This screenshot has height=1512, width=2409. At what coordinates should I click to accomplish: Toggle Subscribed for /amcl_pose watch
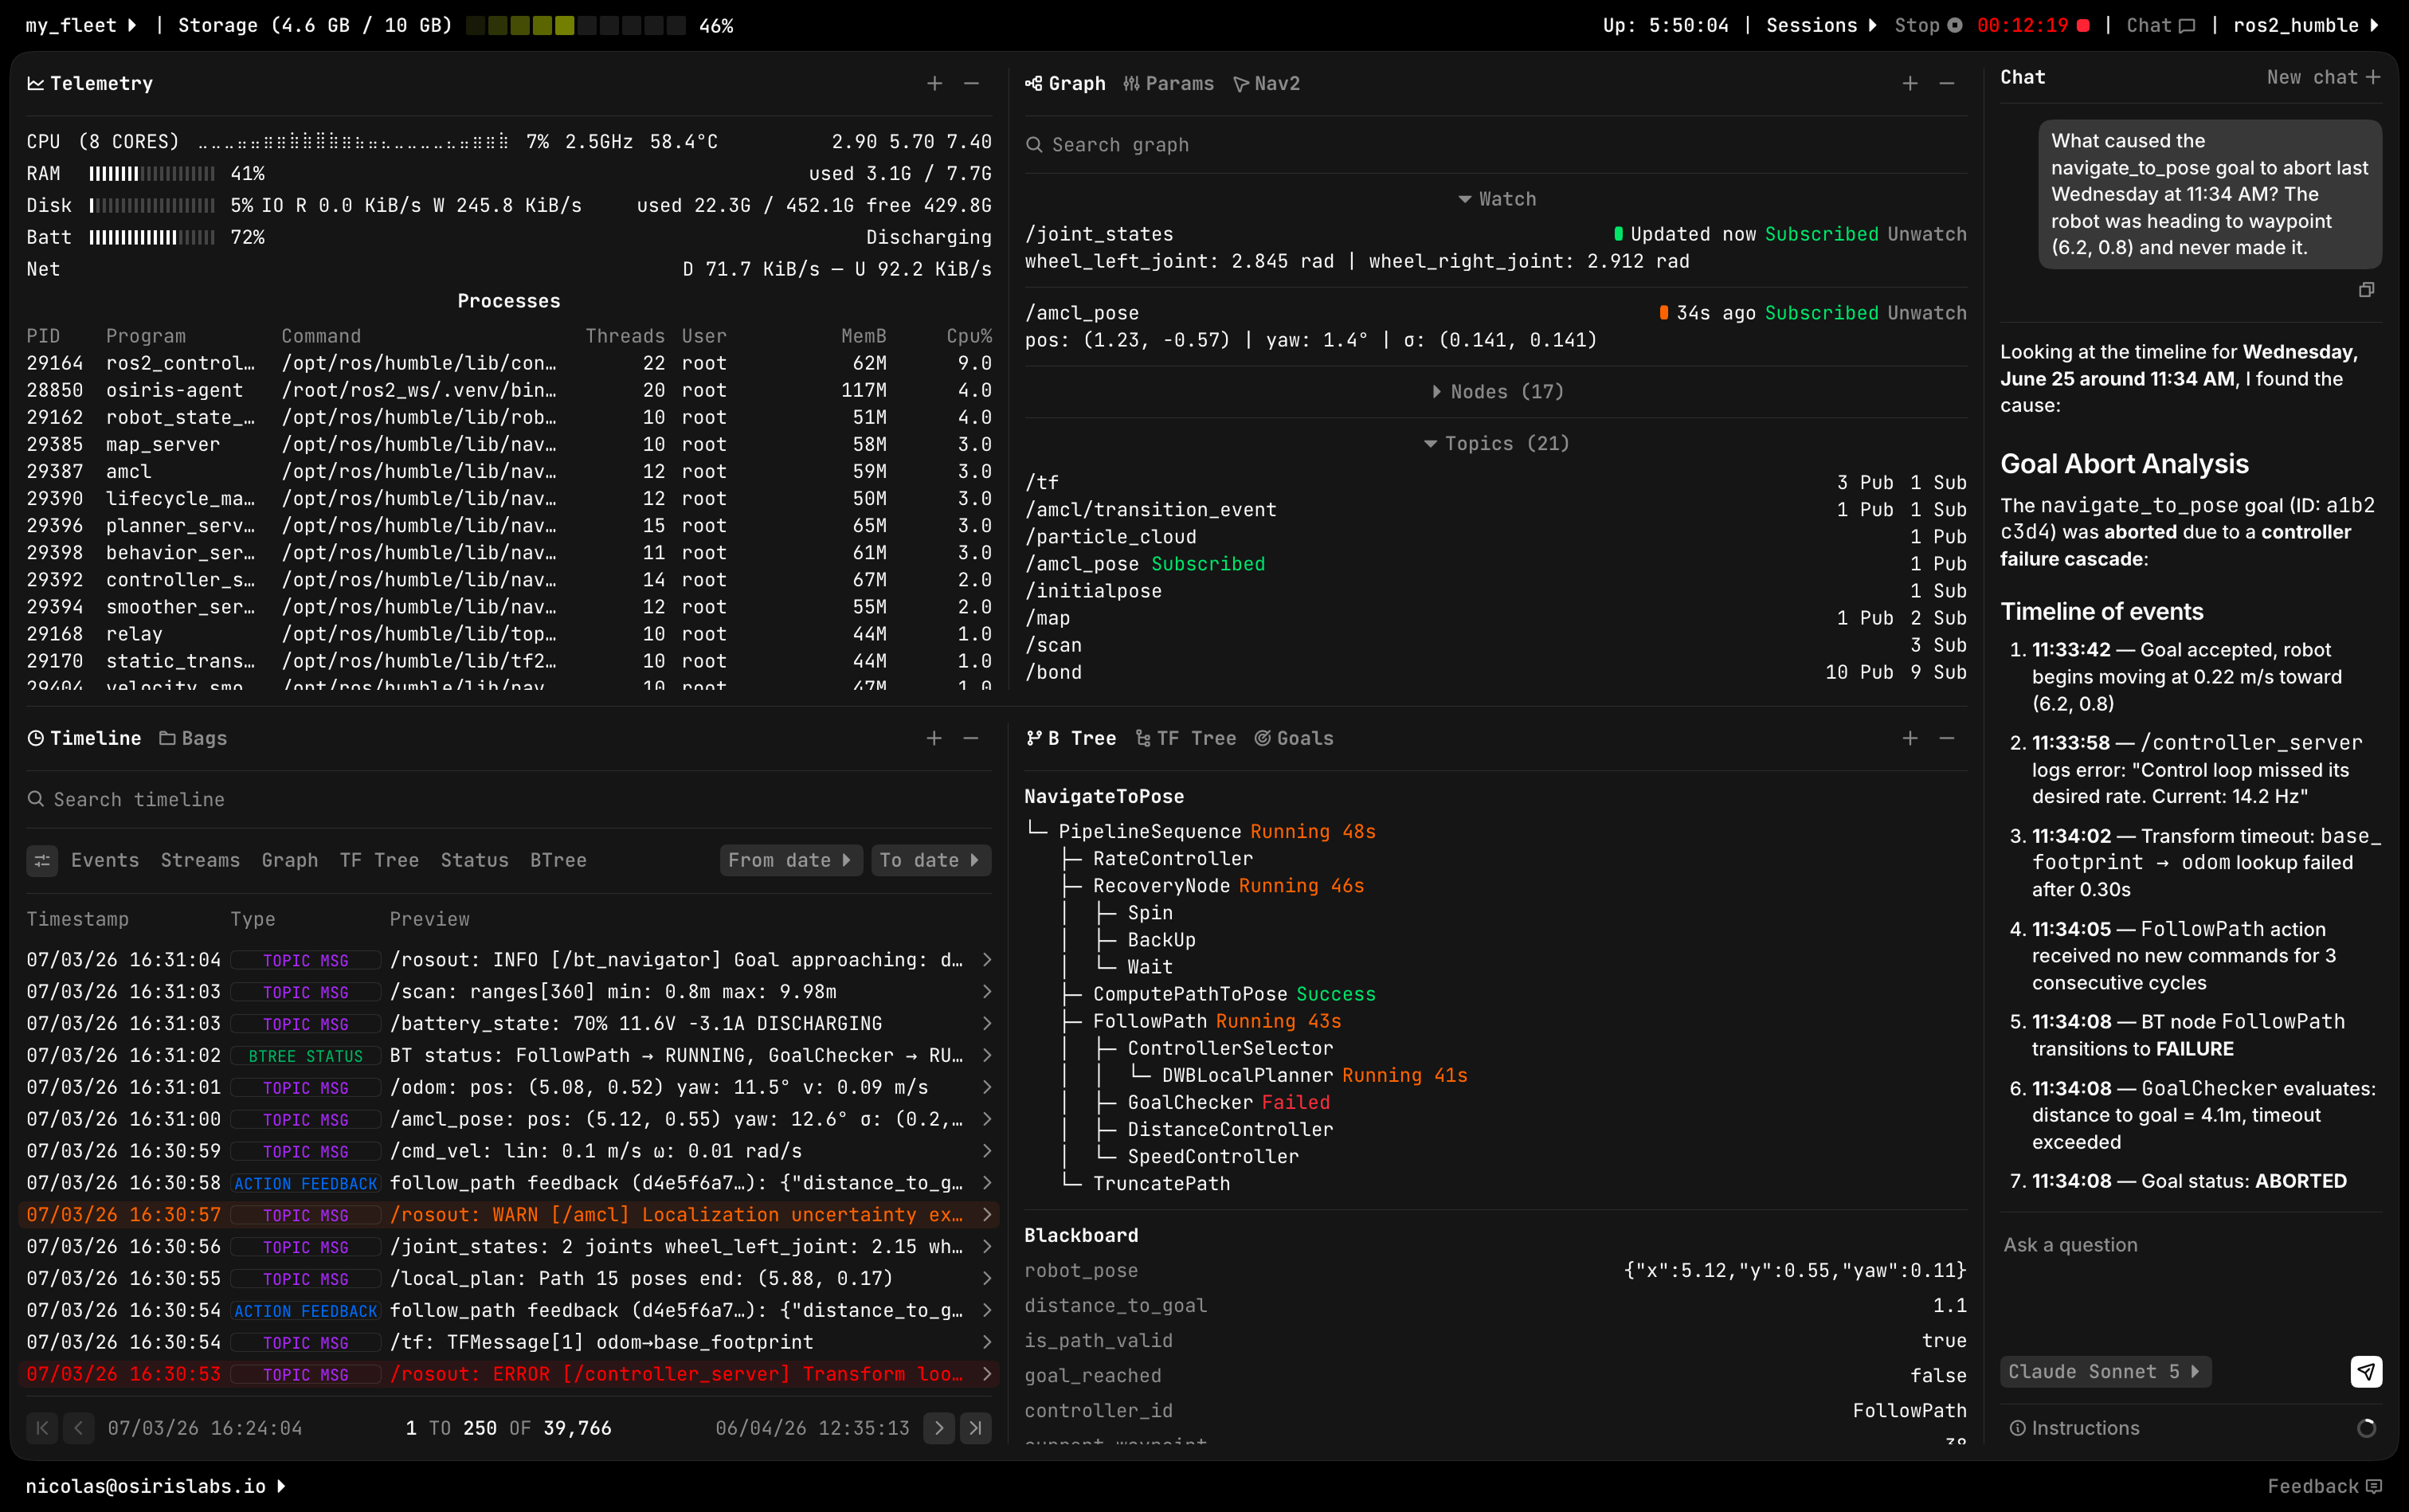point(1821,313)
